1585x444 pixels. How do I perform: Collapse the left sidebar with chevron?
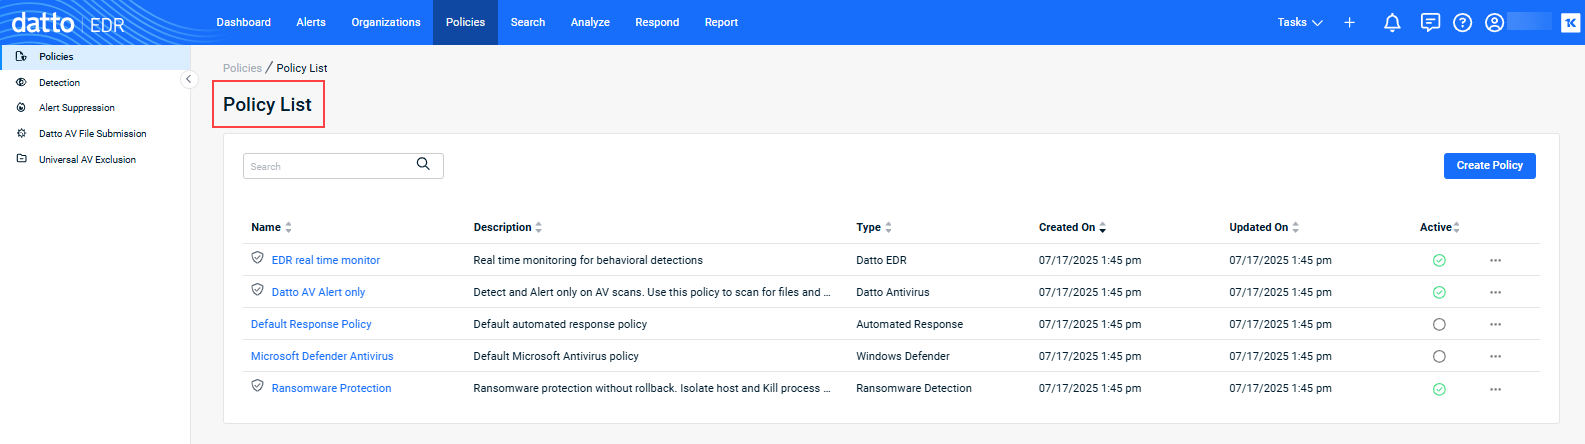pyautogui.click(x=189, y=79)
